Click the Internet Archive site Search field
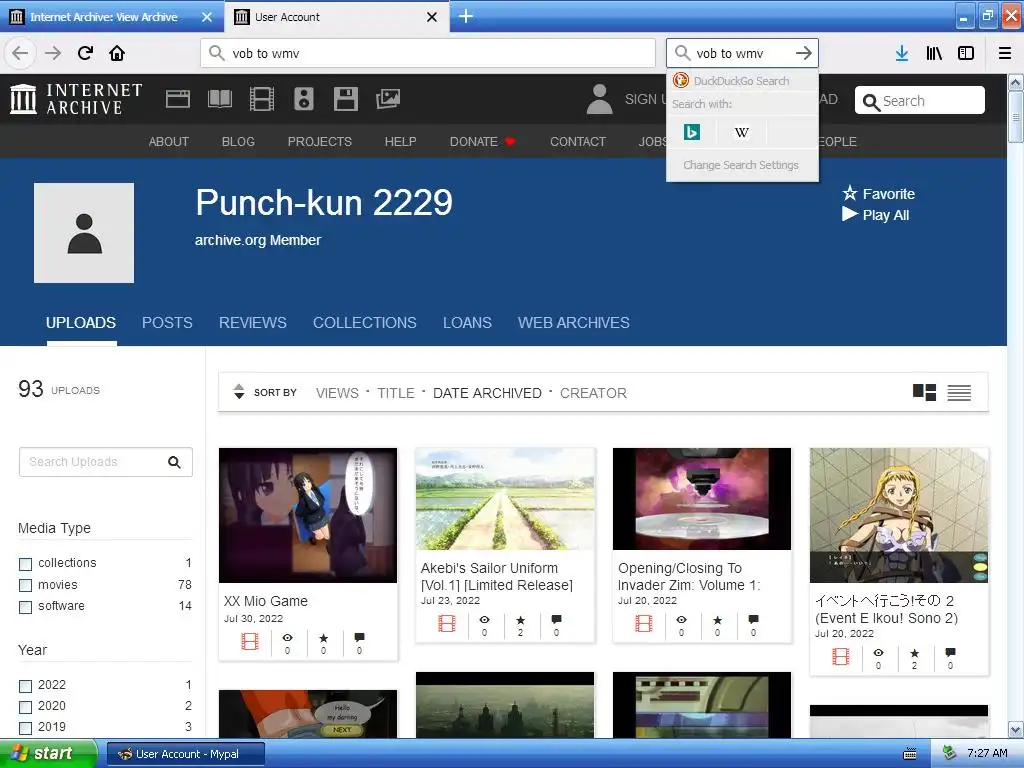The image size is (1024, 768). point(920,101)
